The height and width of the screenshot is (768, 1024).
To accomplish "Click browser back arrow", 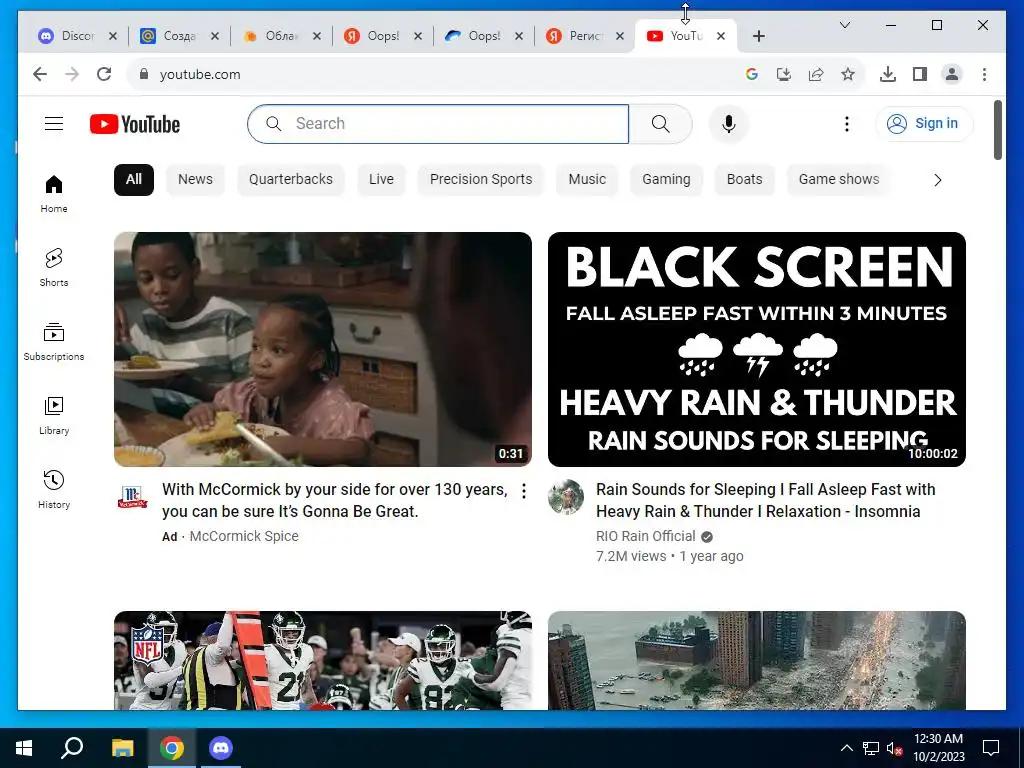I will point(40,74).
